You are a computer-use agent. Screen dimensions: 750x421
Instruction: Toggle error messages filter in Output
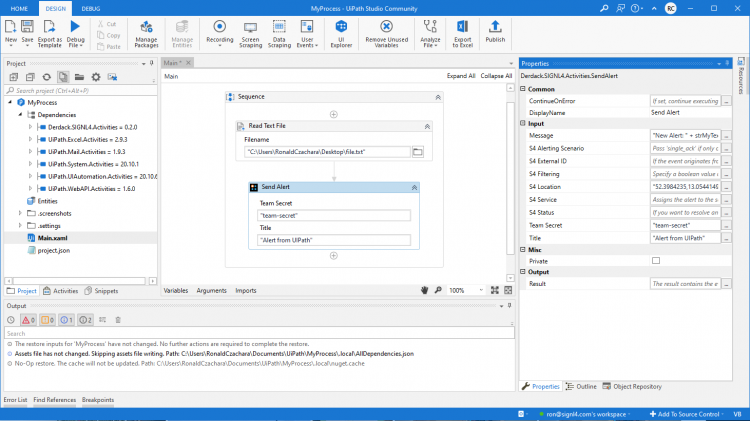point(29,320)
